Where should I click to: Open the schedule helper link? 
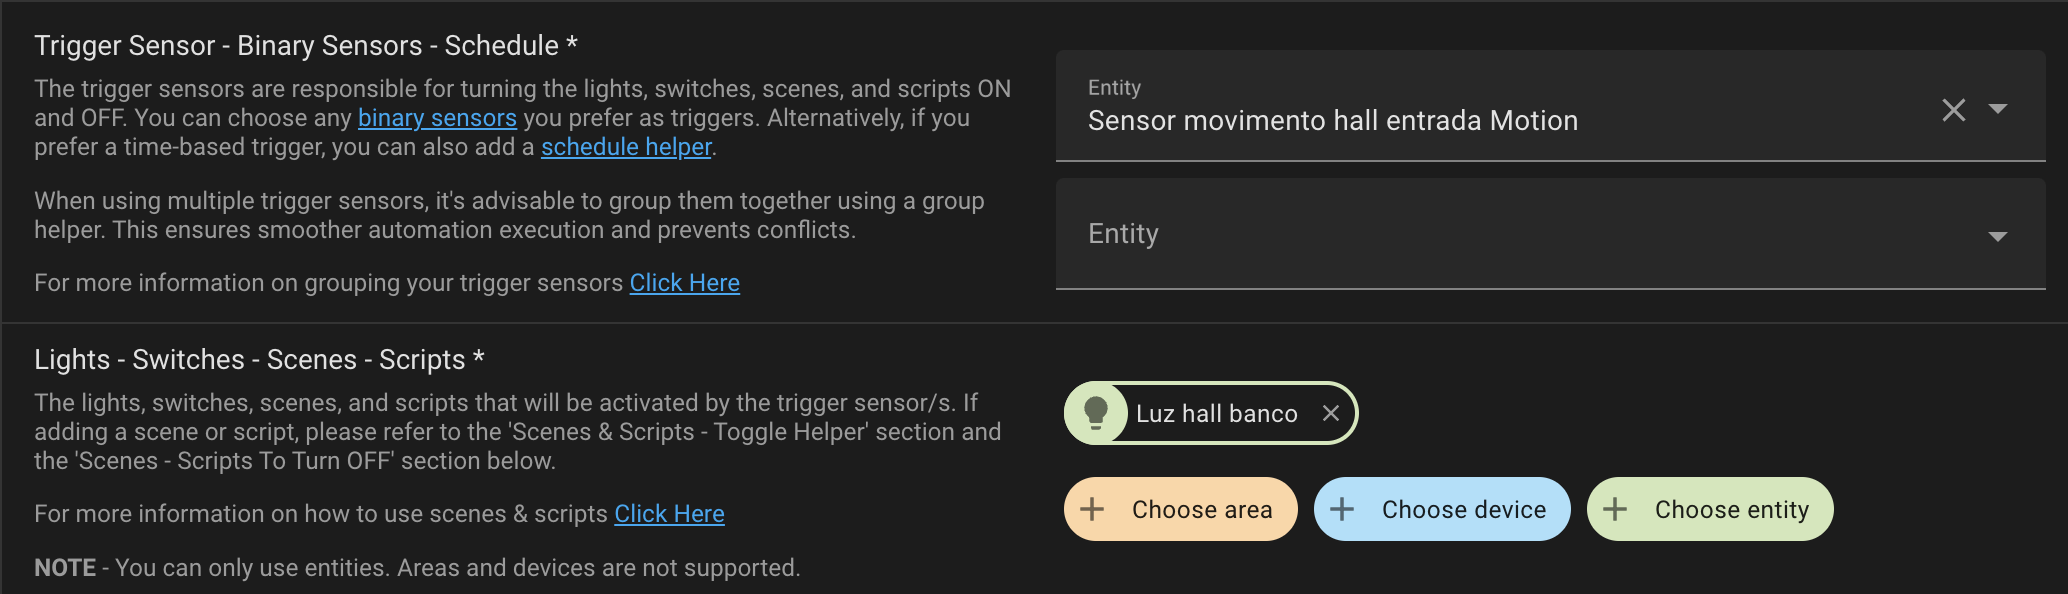coord(626,146)
